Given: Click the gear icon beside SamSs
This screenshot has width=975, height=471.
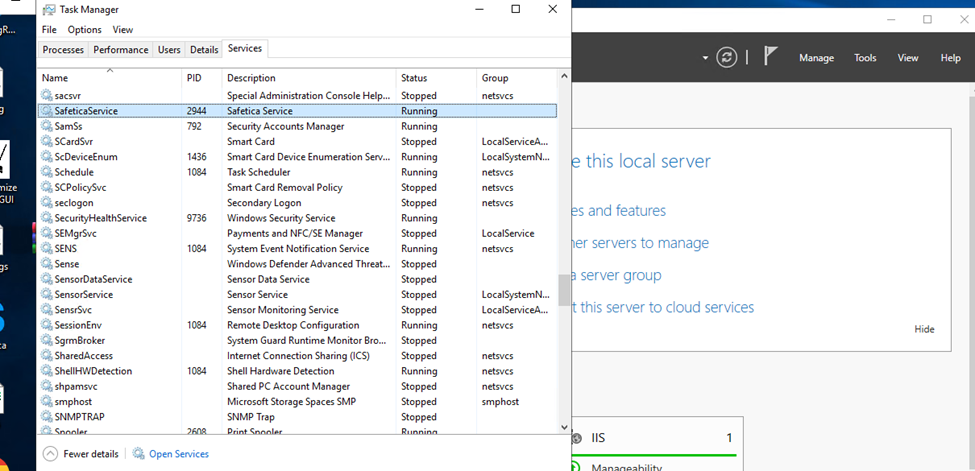Looking at the screenshot, I should pos(47,126).
